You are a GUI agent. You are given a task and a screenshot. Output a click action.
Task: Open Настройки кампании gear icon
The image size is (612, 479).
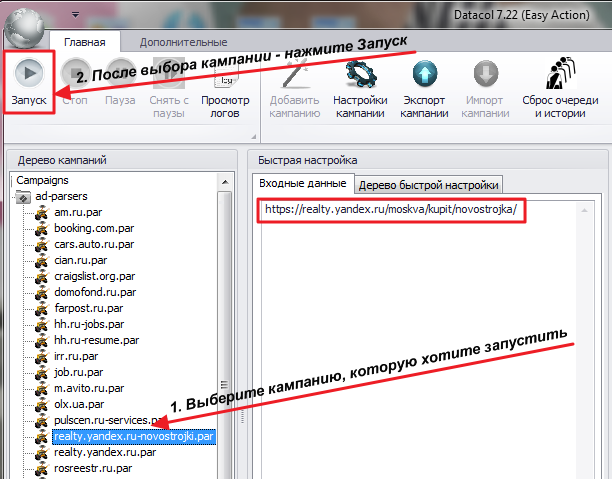pos(360,73)
